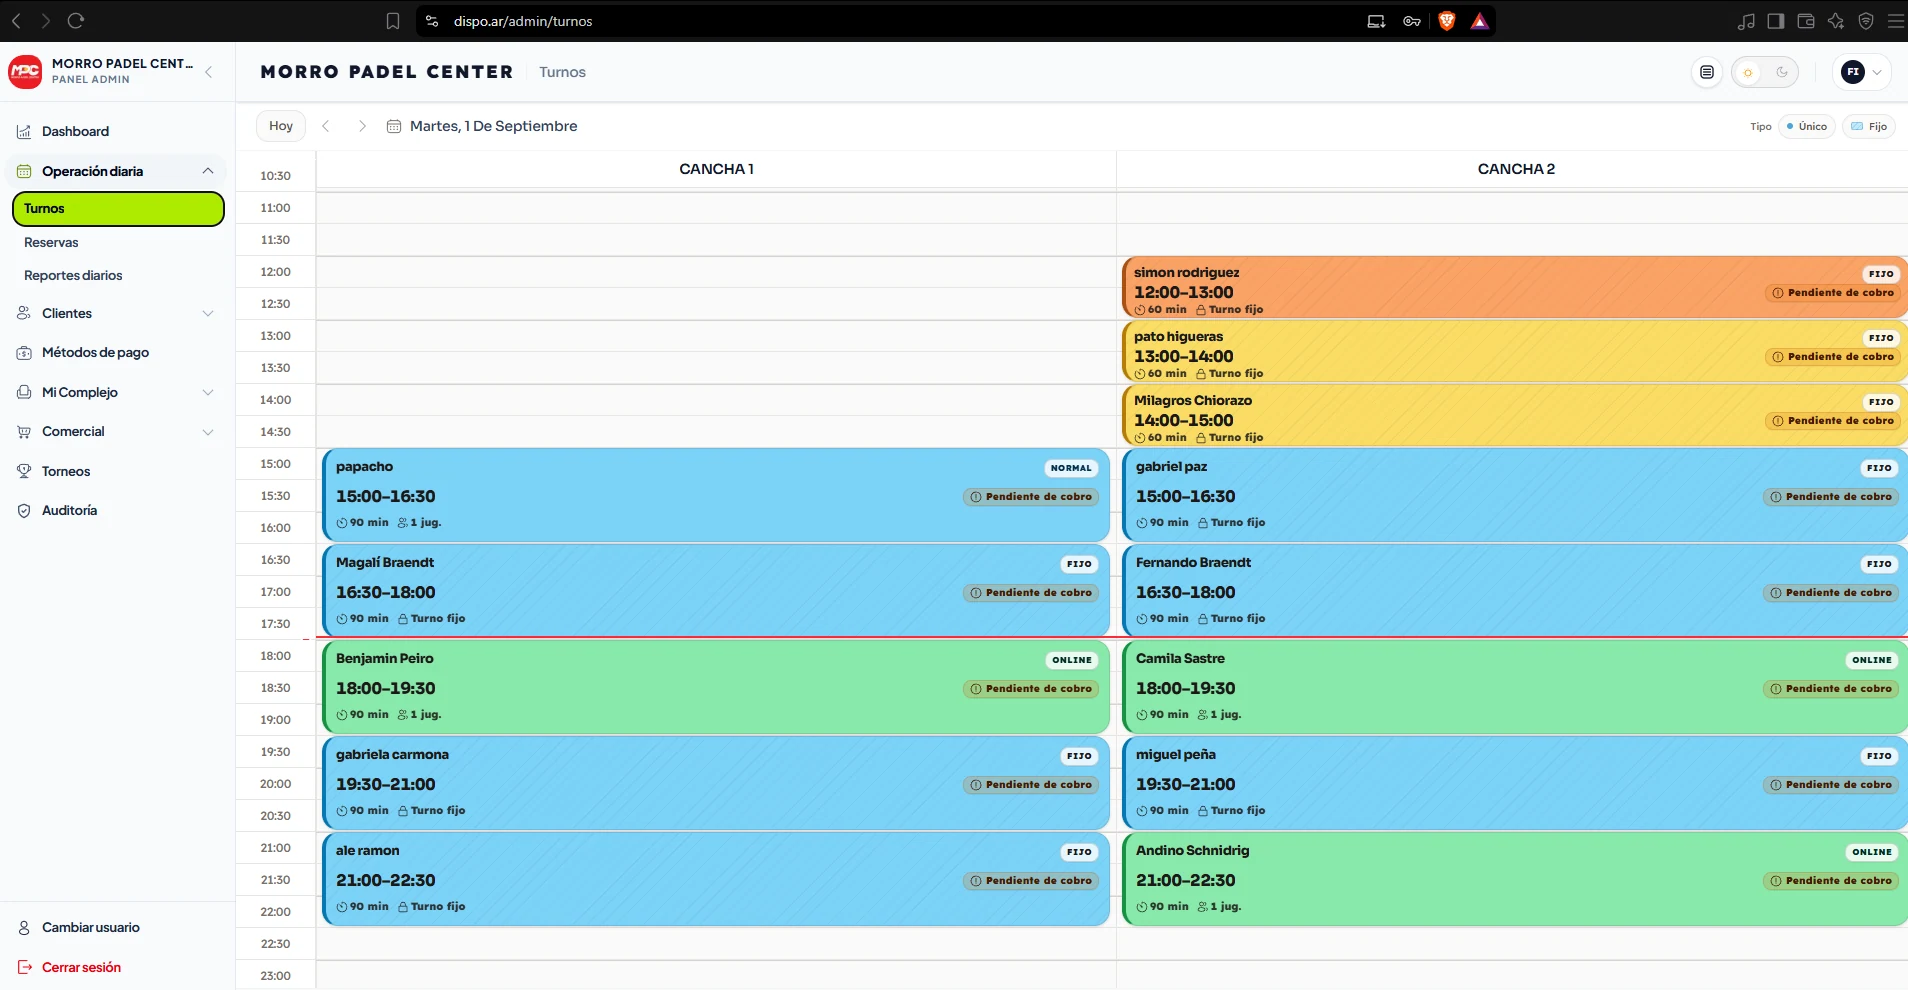
Task: Click the Cambiar usuario person icon
Action: (x=24, y=928)
